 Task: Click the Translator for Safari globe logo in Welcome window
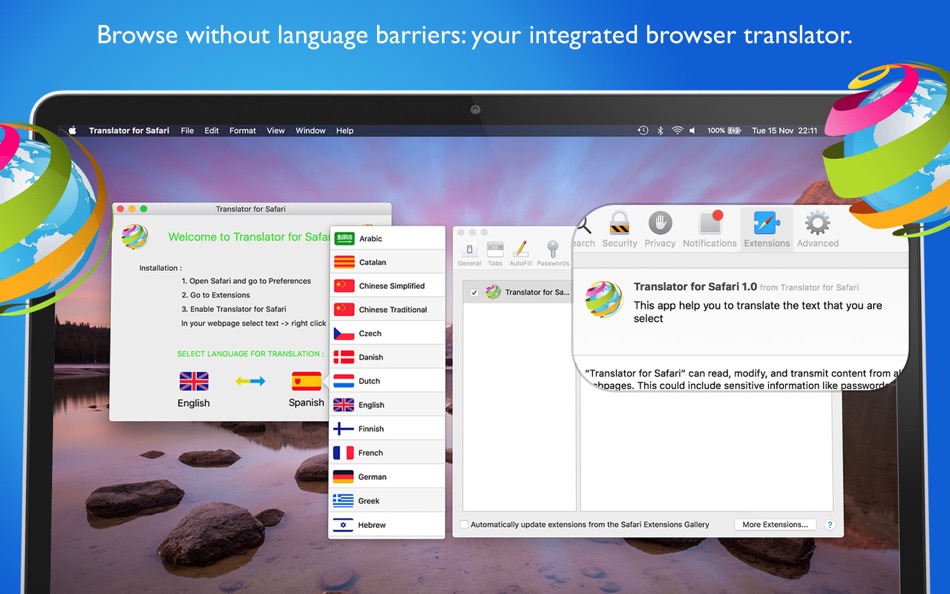[x=135, y=236]
